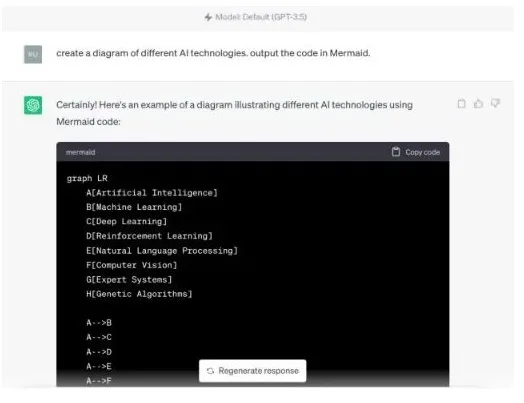Click the user prompt about AI technologies diagram
This screenshot has width=524, height=403.
(213, 53)
